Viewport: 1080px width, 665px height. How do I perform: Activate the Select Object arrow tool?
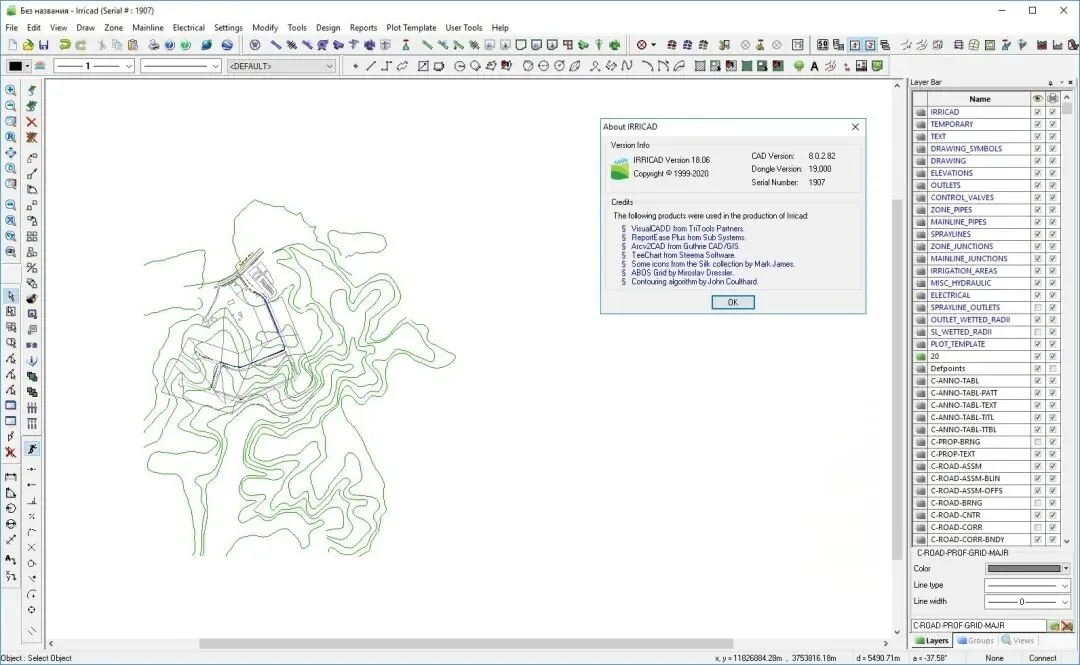(x=10, y=296)
